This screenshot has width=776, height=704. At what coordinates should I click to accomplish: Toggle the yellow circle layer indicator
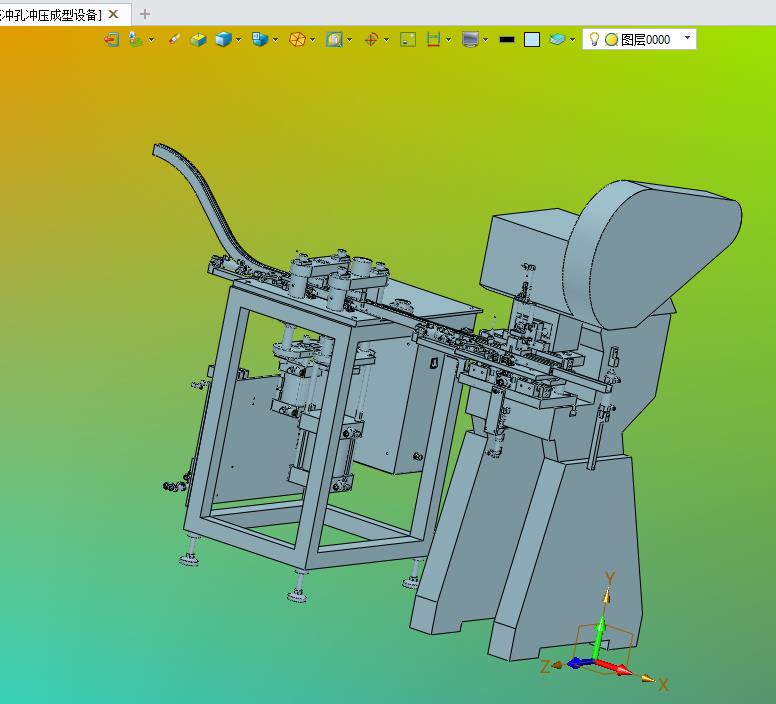(x=612, y=40)
